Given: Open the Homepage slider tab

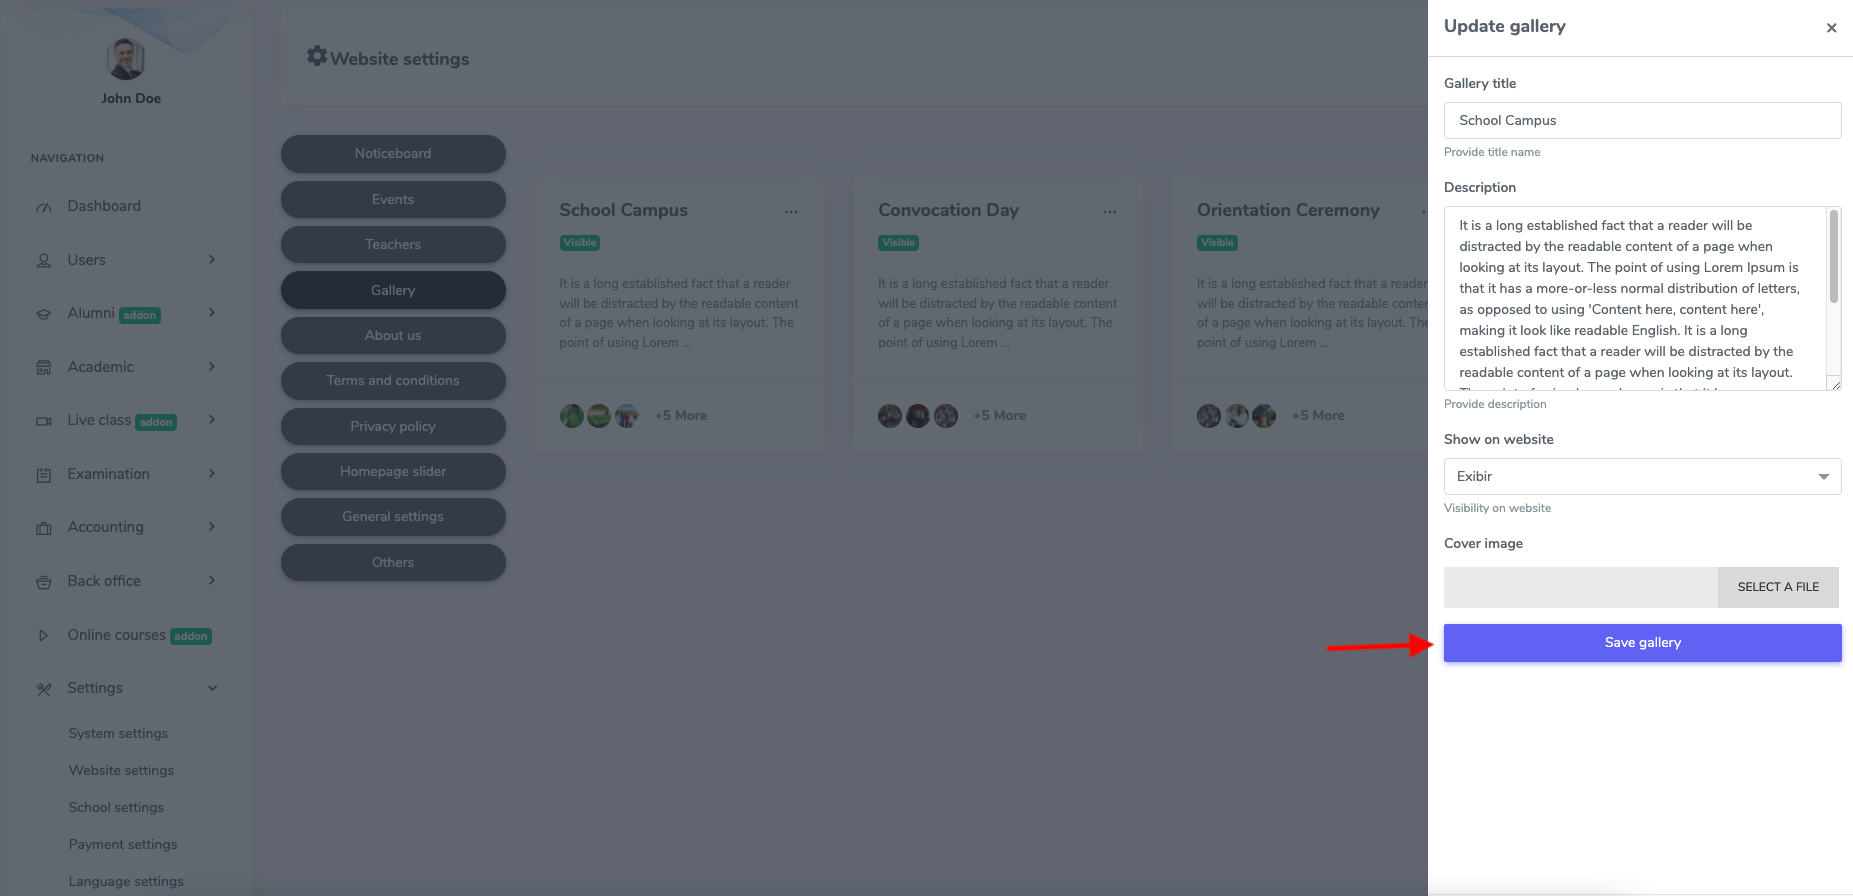Looking at the screenshot, I should (x=393, y=471).
